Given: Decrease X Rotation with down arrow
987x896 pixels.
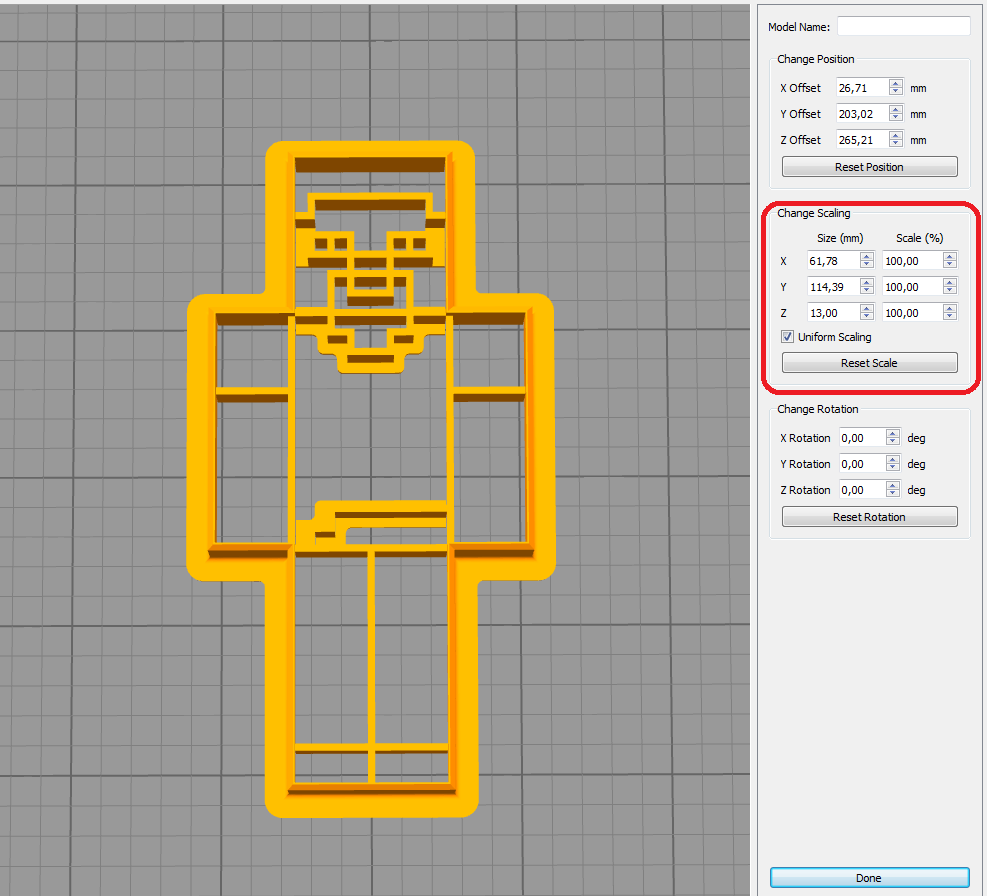Looking at the screenshot, I should point(893,442).
